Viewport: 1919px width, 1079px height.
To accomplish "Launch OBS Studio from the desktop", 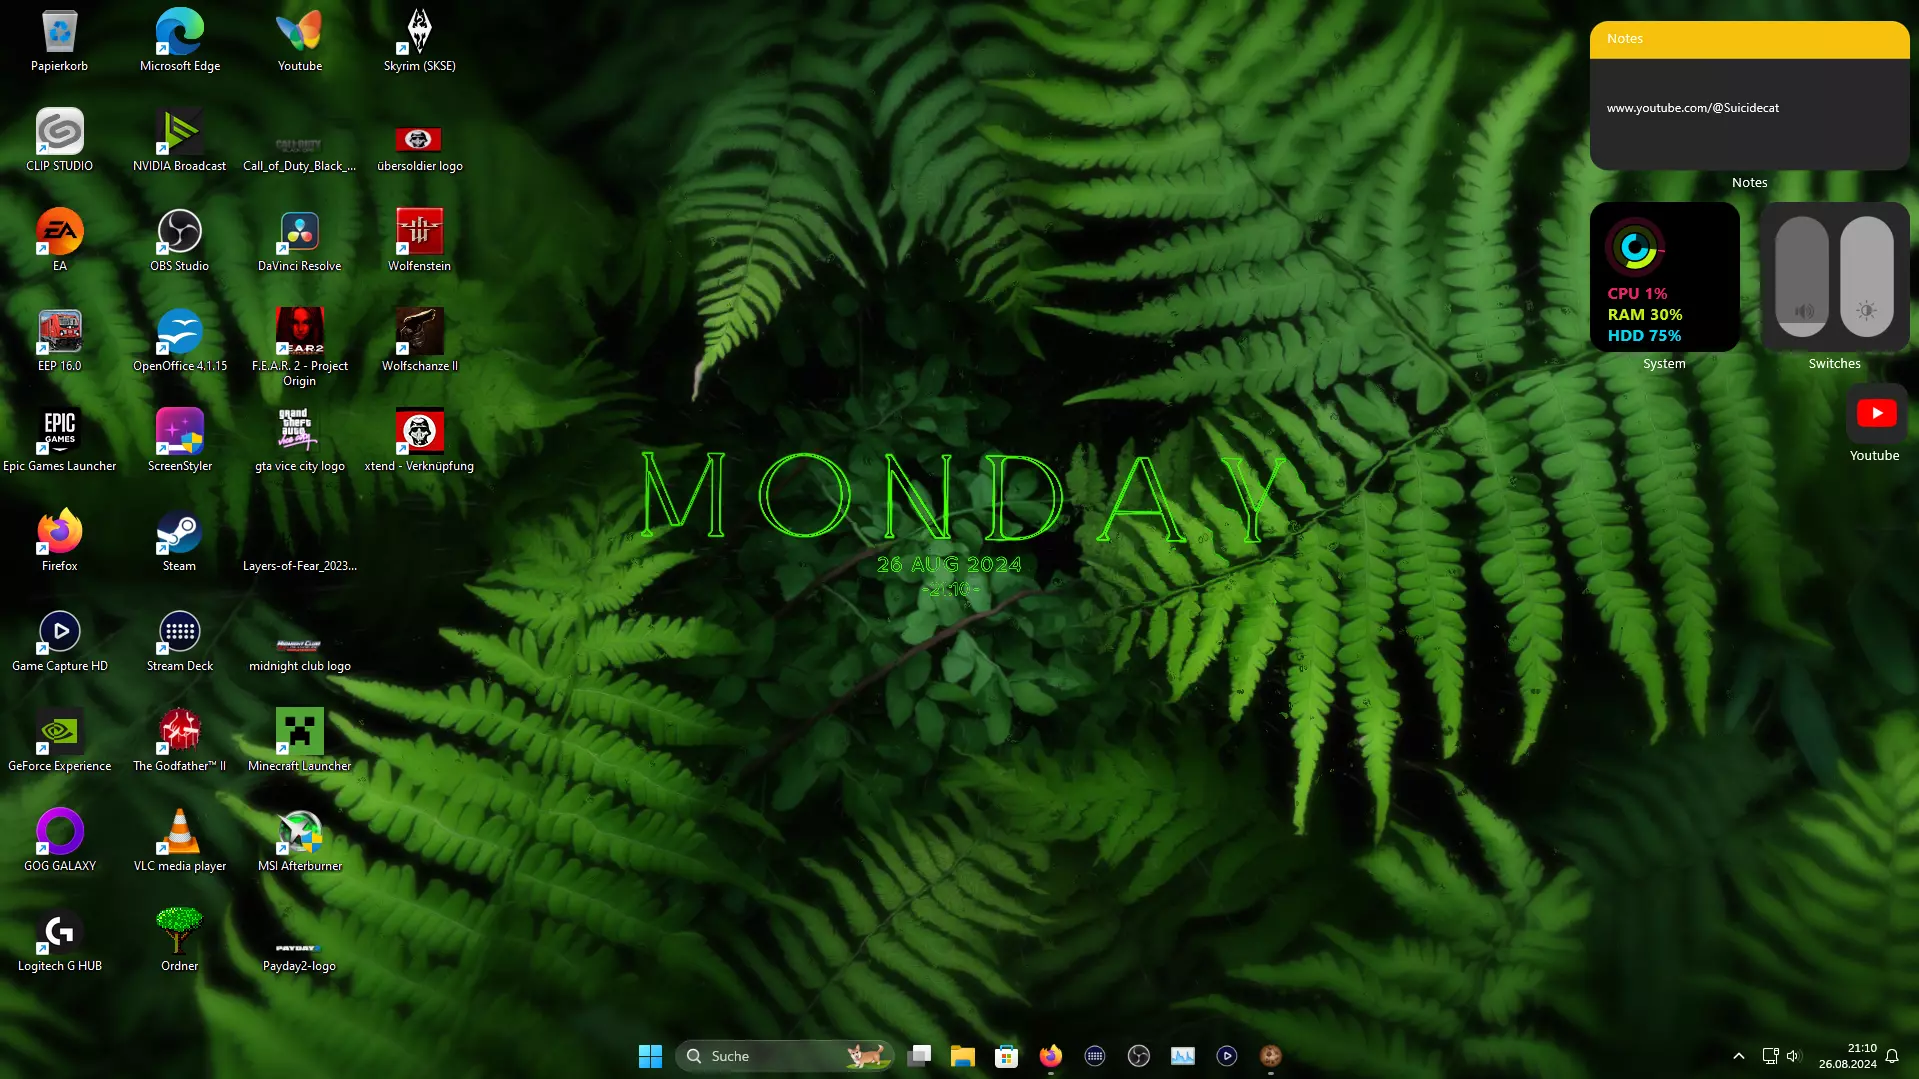I will click(x=180, y=240).
